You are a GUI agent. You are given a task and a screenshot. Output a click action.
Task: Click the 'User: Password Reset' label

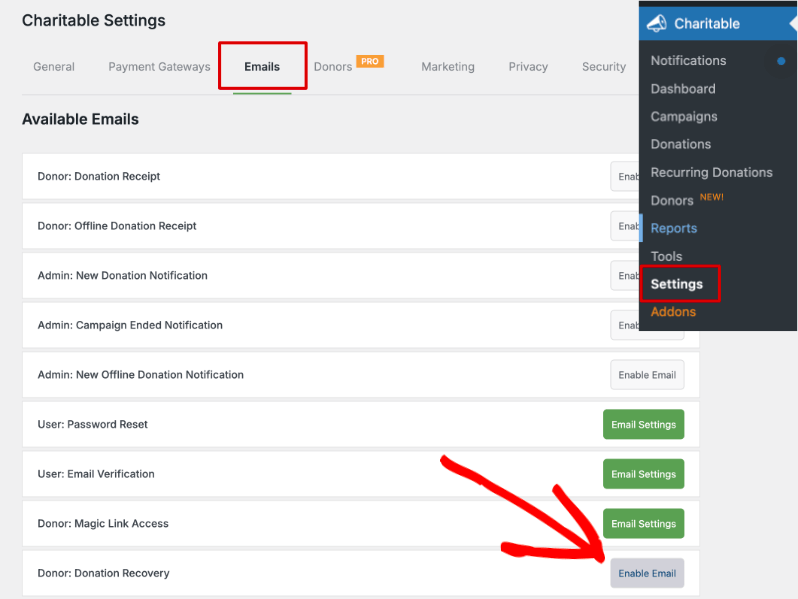click(93, 424)
